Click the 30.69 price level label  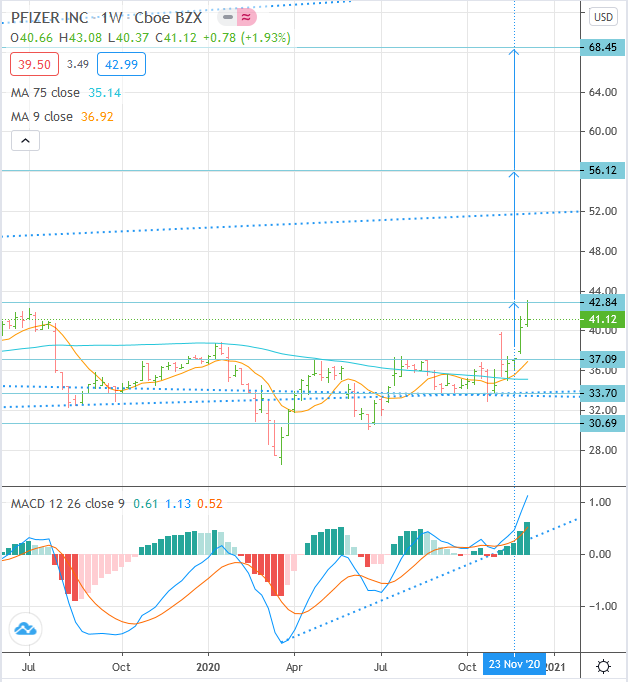click(602, 423)
